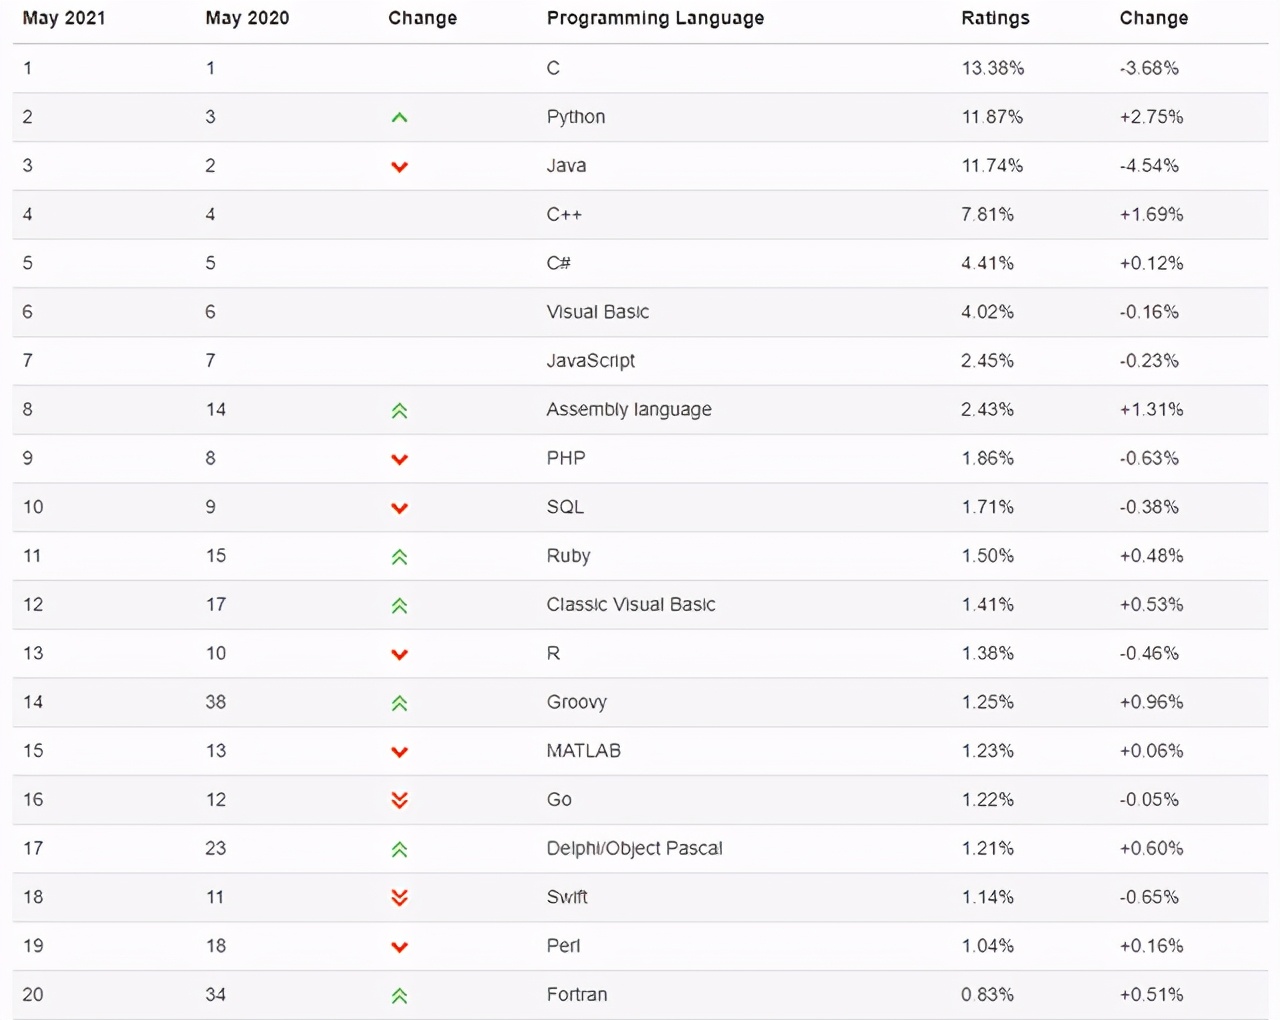Click the Ratings column header

pyautogui.click(x=995, y=18)
